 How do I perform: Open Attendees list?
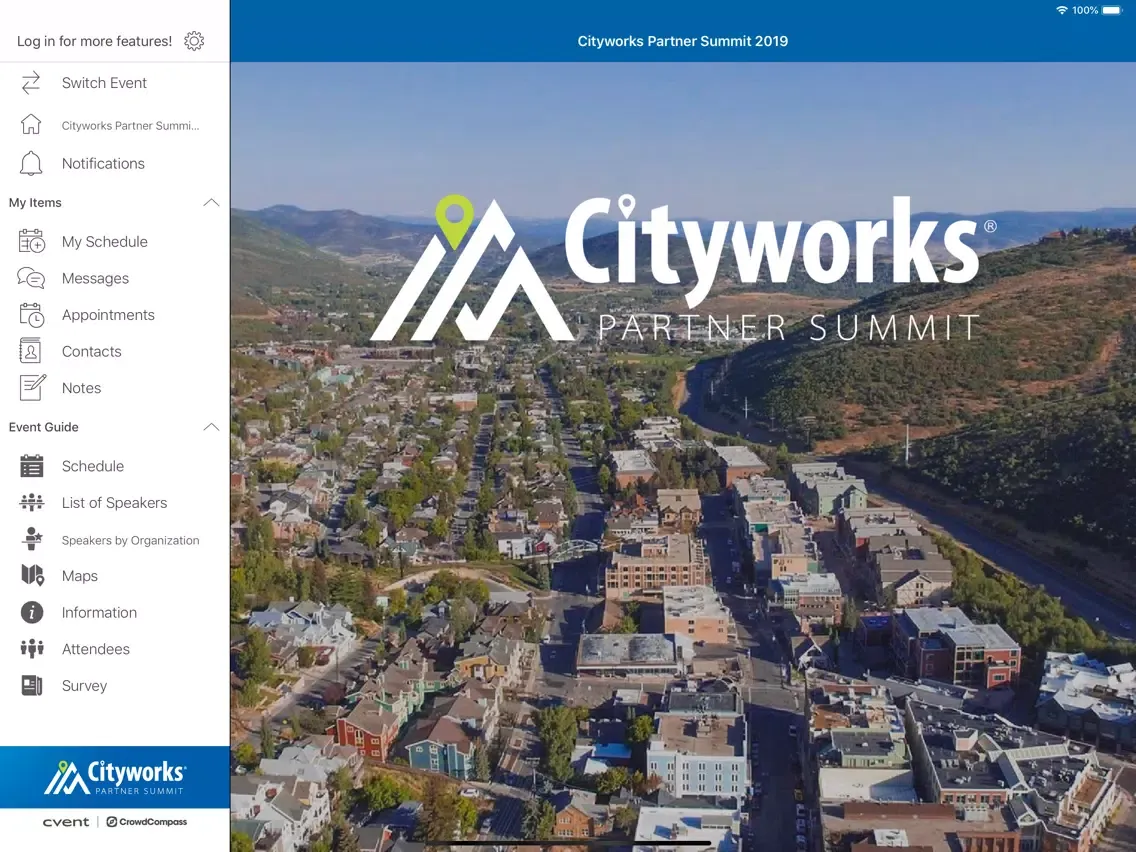pyautogui.click(x=115, y=649)
